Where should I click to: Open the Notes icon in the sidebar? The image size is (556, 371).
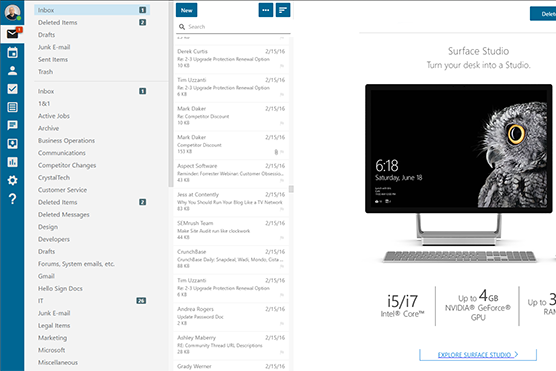click(x=12, y=107)
